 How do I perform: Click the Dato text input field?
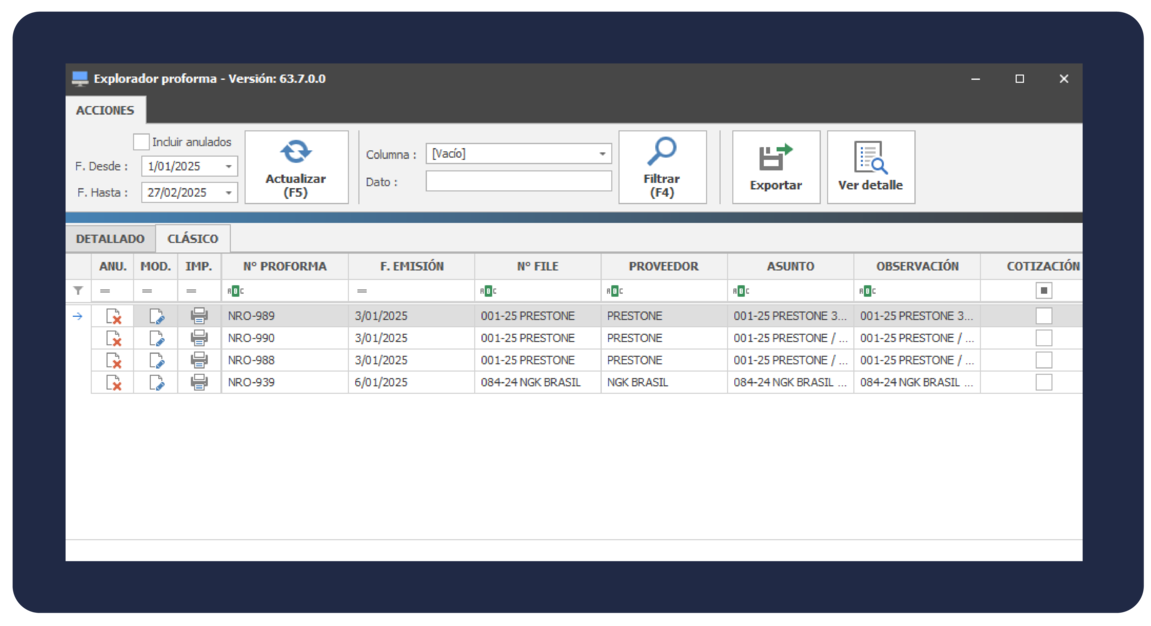tap(518, 181)
